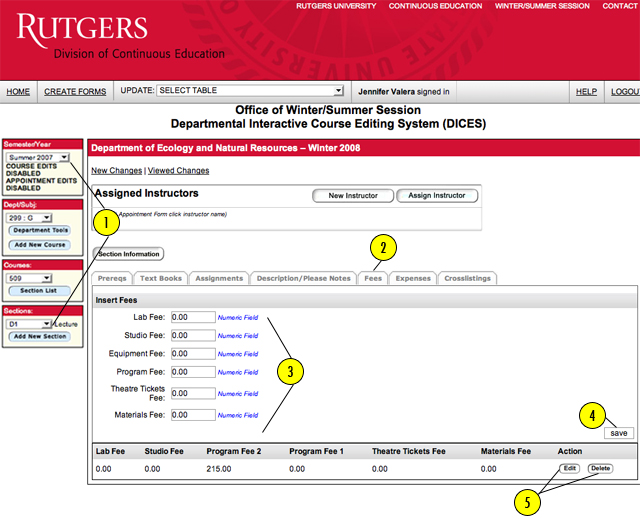This screenshot has width=640, height=525.
Task: Click the Theatre Tickets Fee input field
Action: pos(193,394)
